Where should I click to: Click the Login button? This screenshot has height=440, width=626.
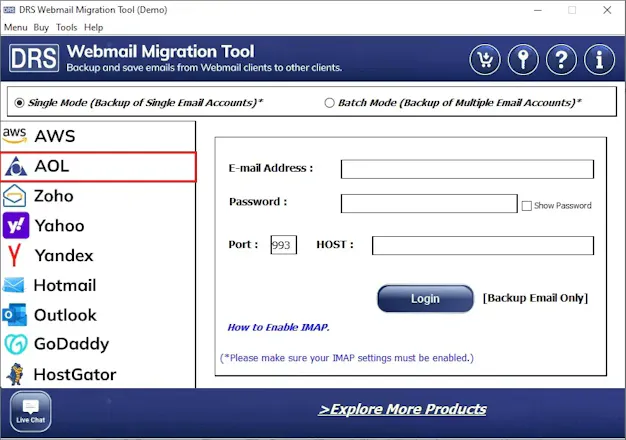click(425, 299)
